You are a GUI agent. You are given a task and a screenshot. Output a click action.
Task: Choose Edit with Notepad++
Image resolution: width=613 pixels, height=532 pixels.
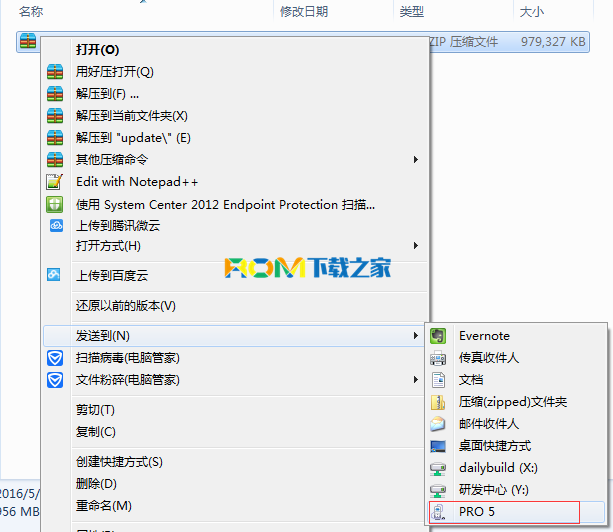137,182
